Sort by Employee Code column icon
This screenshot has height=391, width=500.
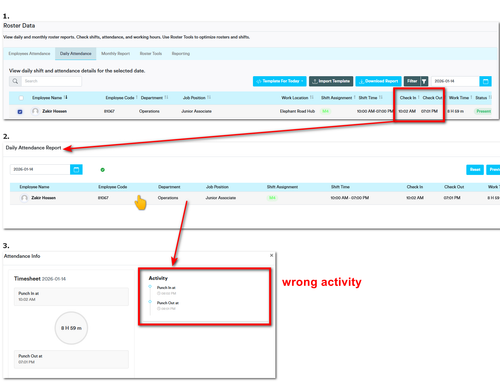(137, 97)
